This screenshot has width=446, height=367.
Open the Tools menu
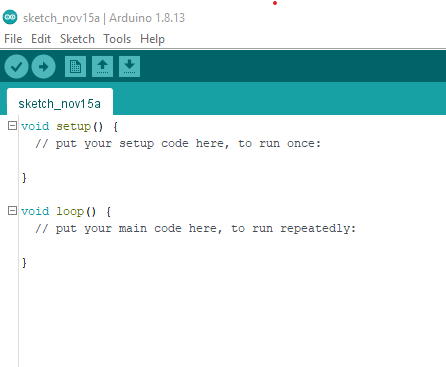(x=117, y=39)
